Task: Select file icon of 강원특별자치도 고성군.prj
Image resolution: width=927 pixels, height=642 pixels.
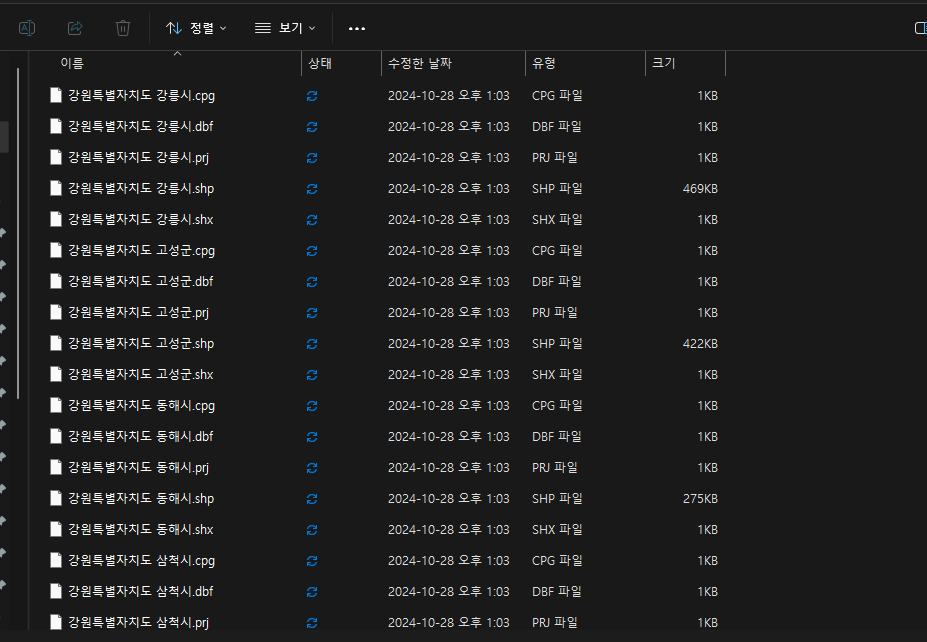Action: (x=56, y=312)
